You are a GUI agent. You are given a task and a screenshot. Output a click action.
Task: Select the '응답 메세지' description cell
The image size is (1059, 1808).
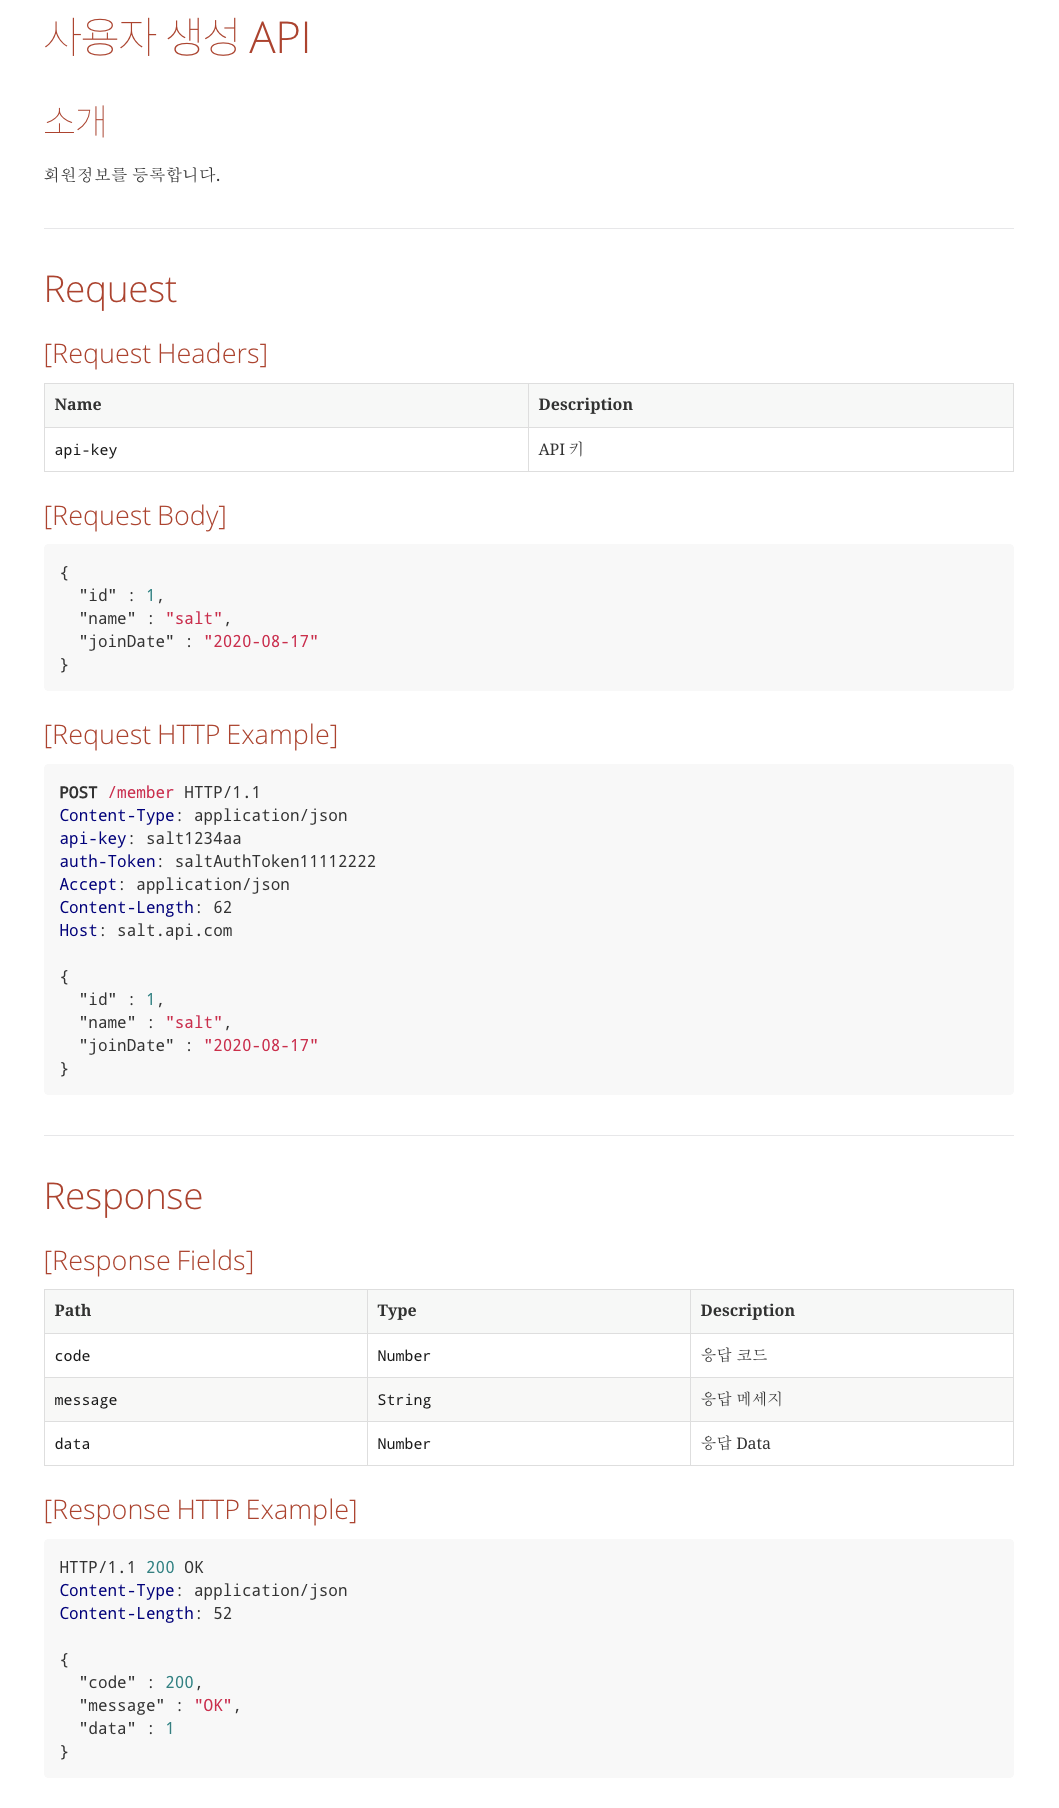(x=852, y=1400)
